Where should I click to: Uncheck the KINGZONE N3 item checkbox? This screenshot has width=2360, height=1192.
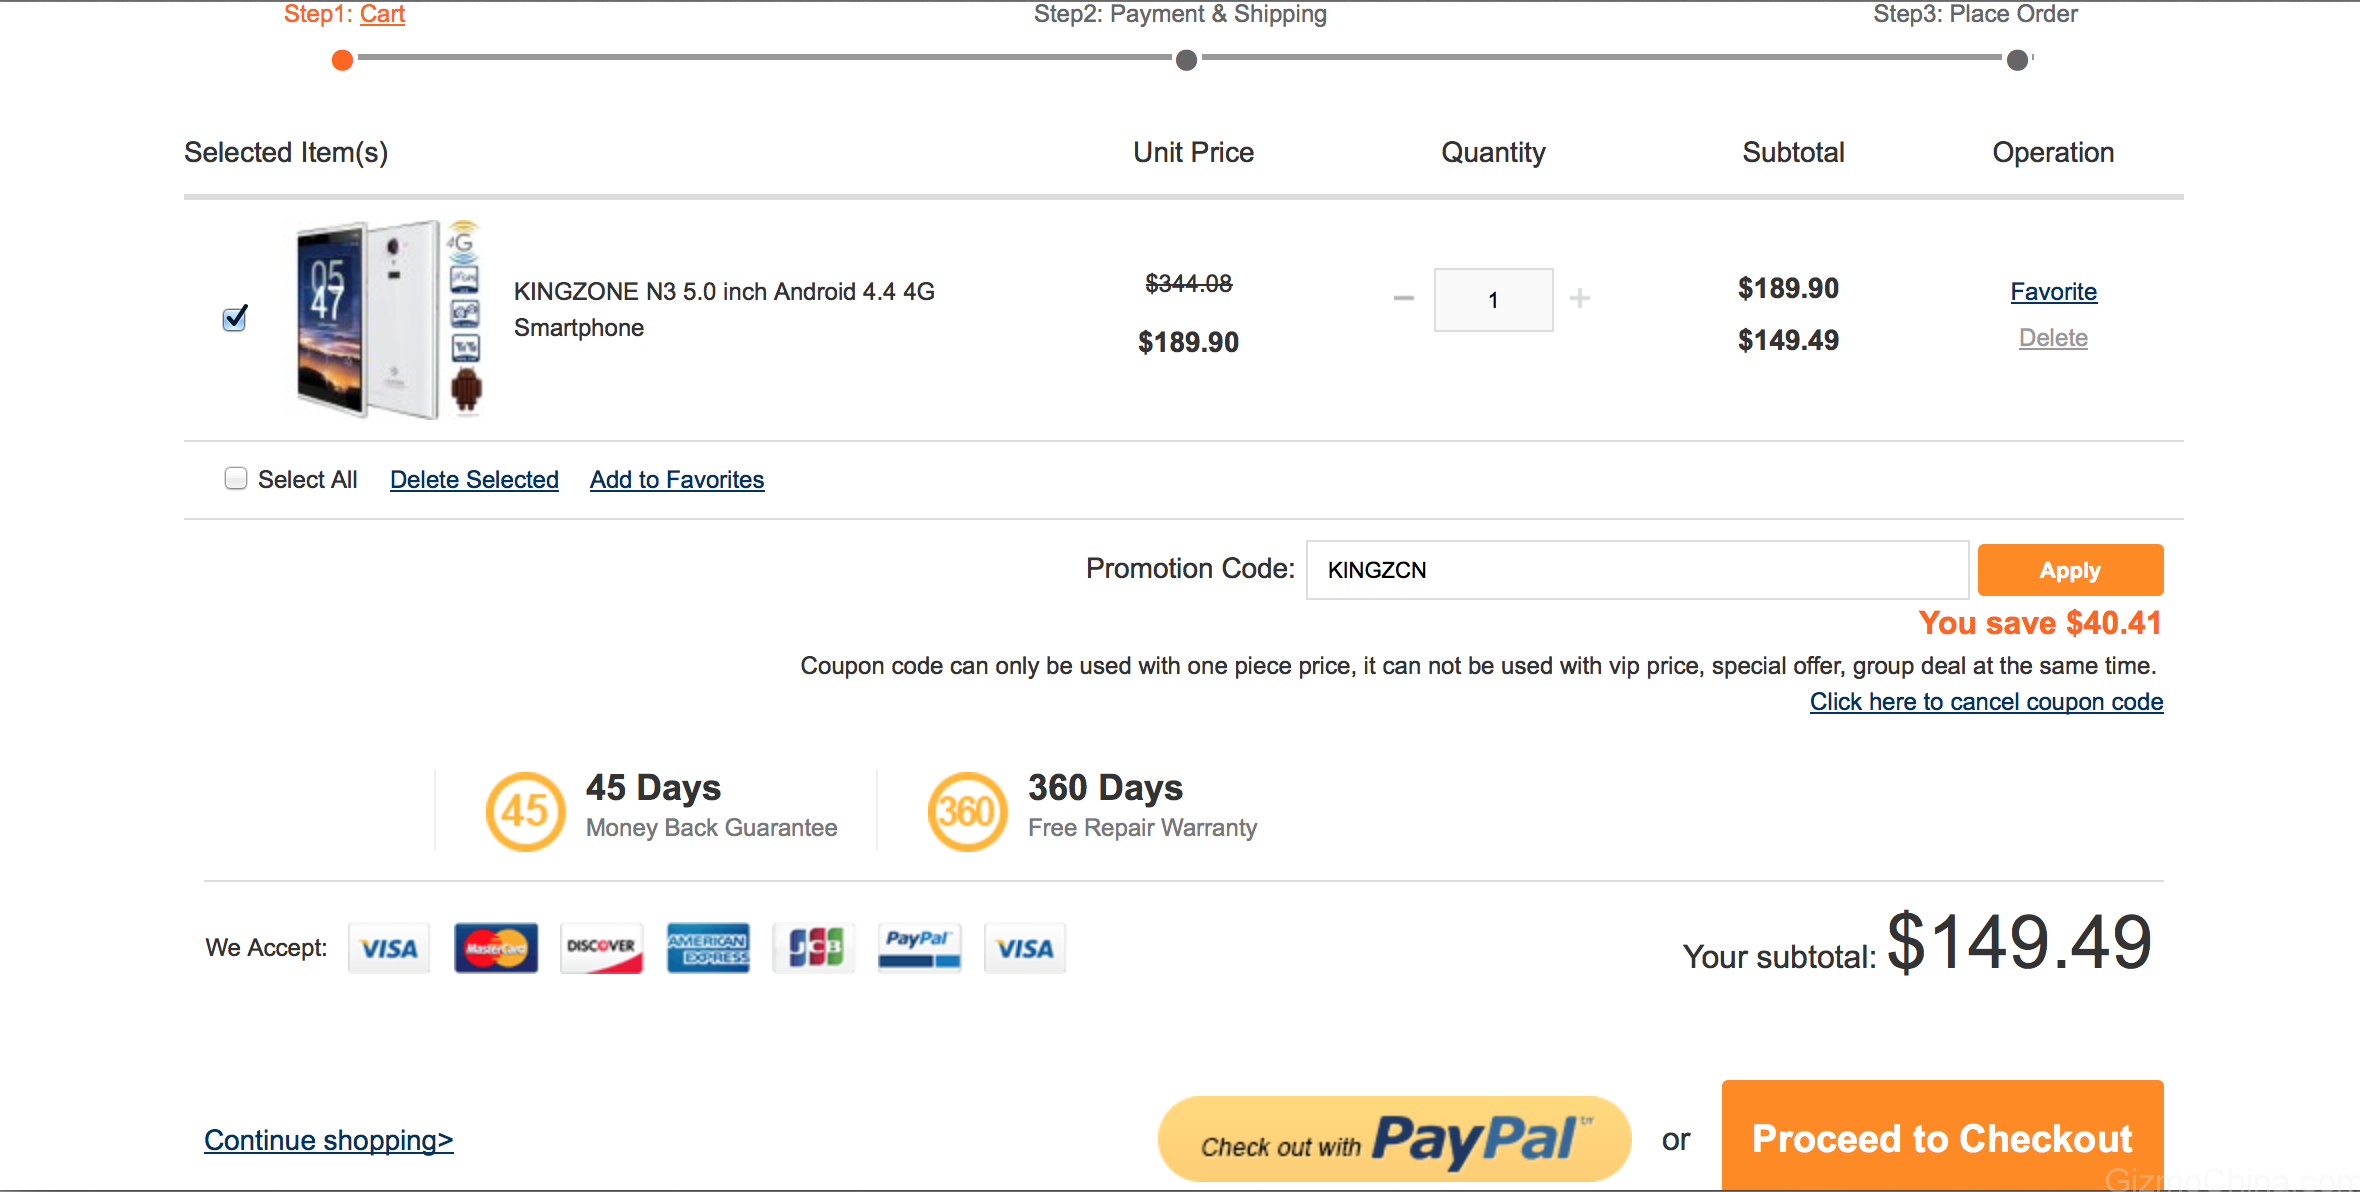[x=235, y=319]
